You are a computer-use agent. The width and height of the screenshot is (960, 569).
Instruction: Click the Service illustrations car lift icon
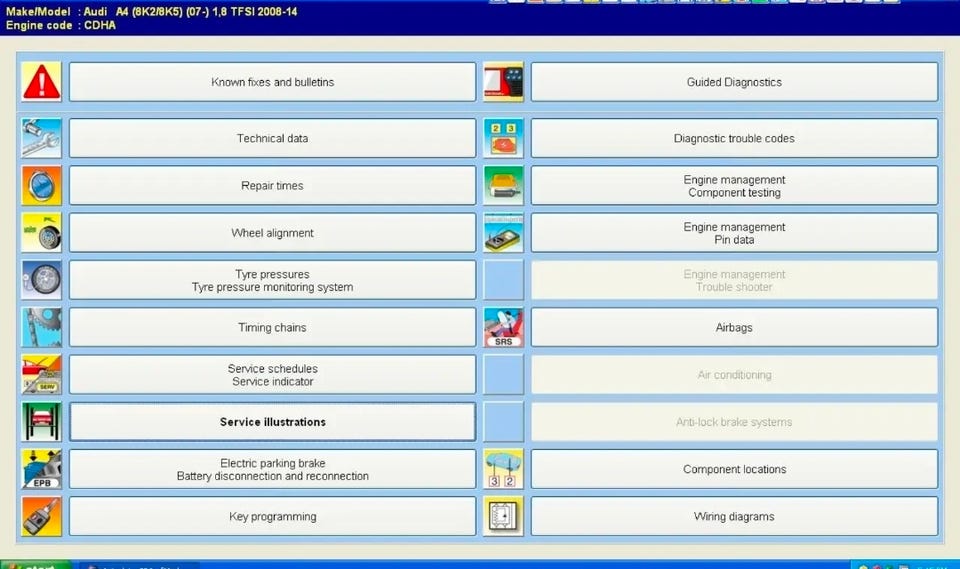[42, 421]
